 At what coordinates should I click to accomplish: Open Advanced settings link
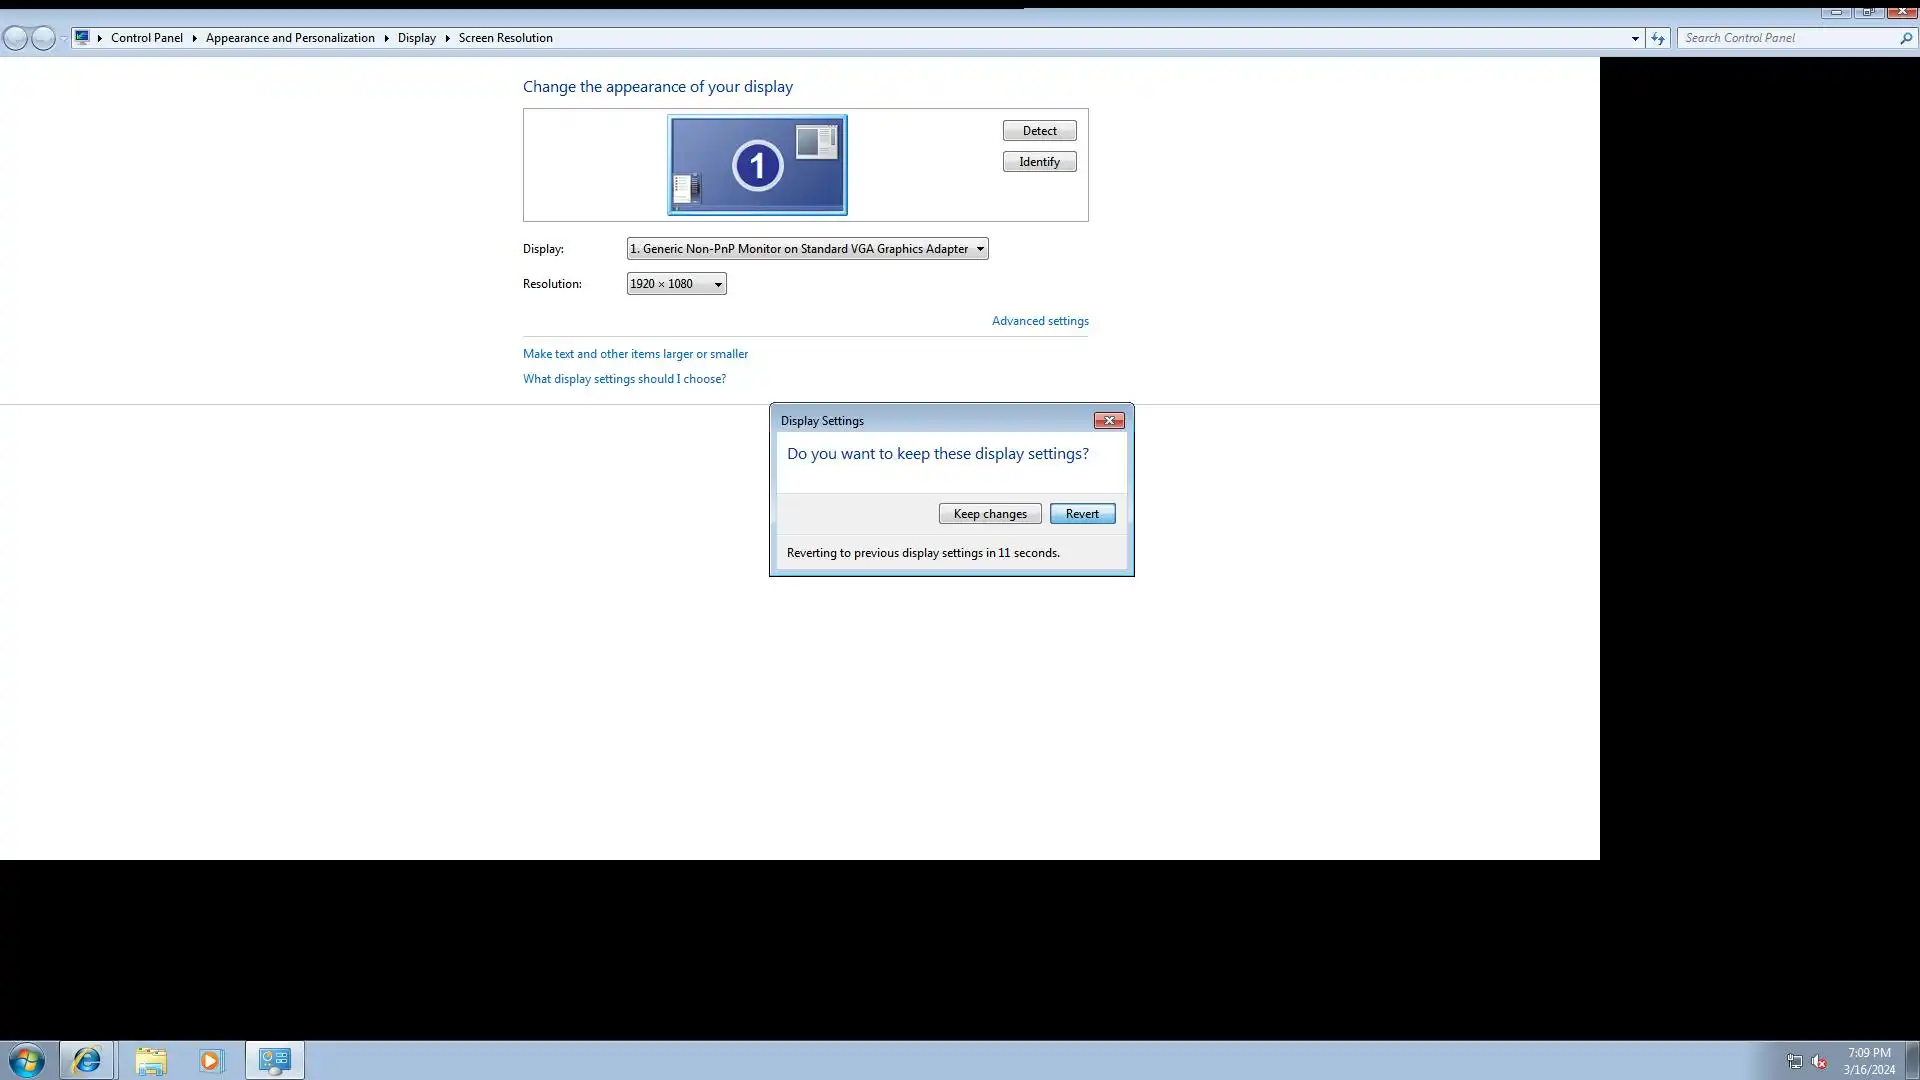click(1040, 321)
